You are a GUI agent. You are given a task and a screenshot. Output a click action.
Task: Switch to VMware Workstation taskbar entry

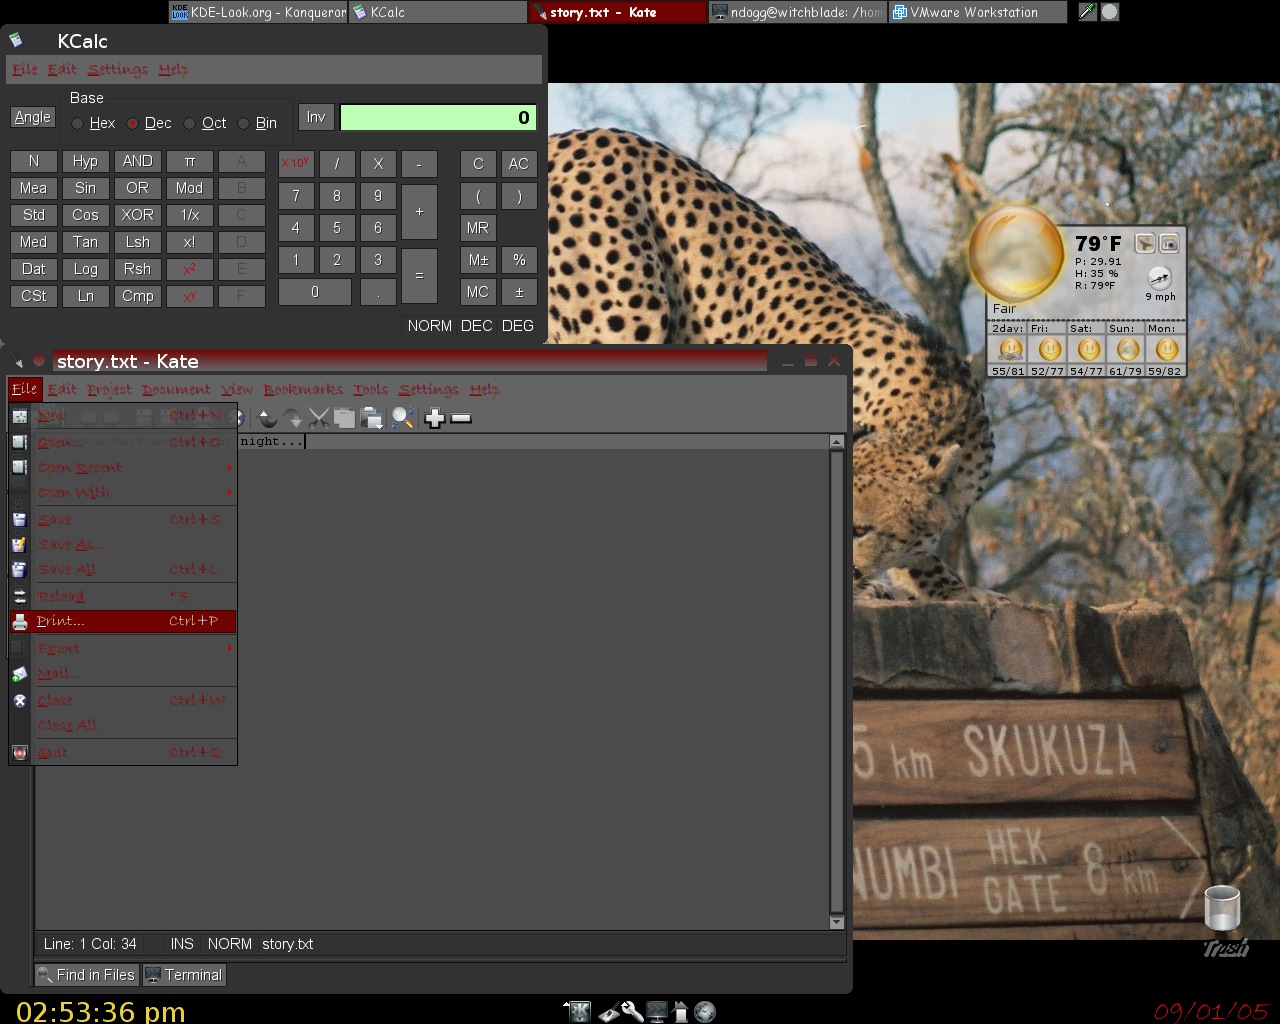tap(976, 12)
